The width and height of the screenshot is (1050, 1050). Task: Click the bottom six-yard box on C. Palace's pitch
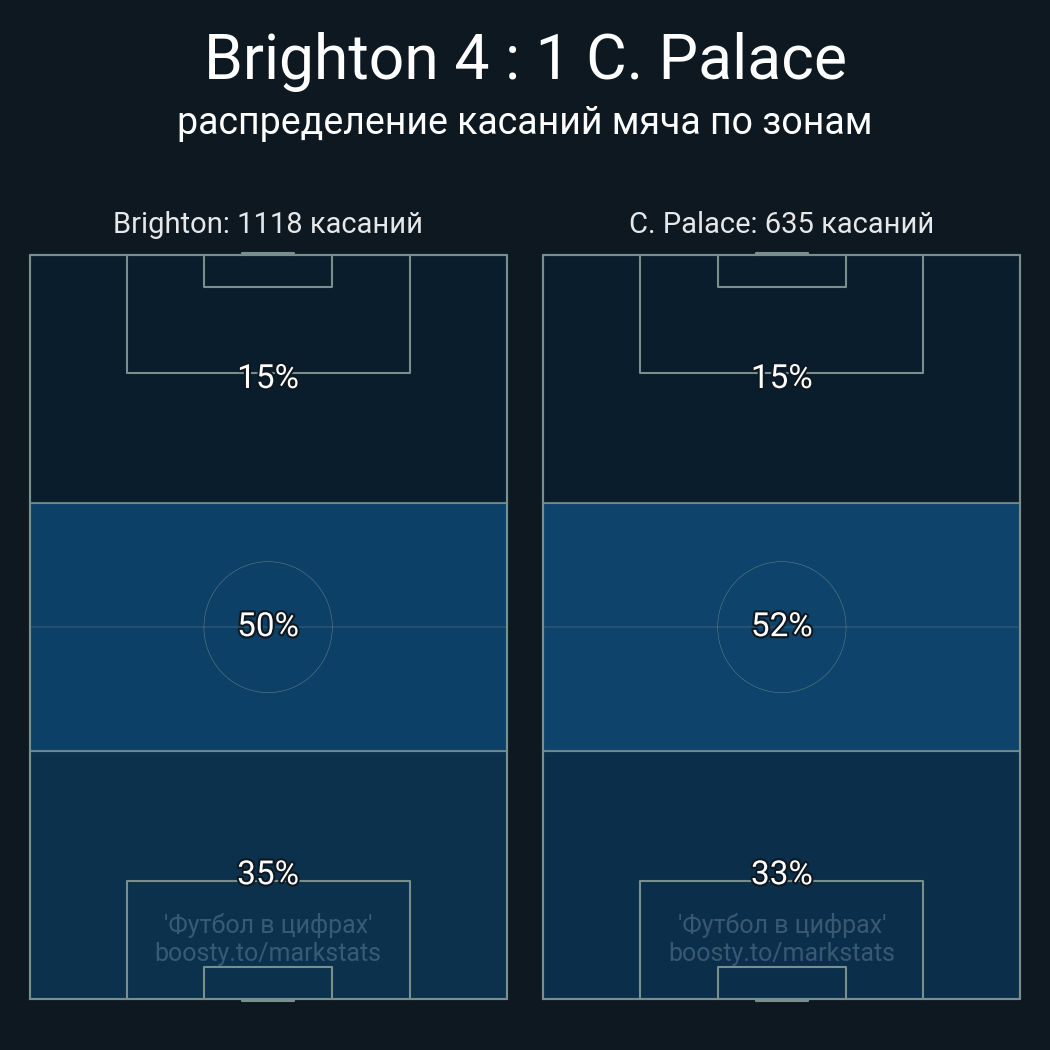click(x=781, y=983)
